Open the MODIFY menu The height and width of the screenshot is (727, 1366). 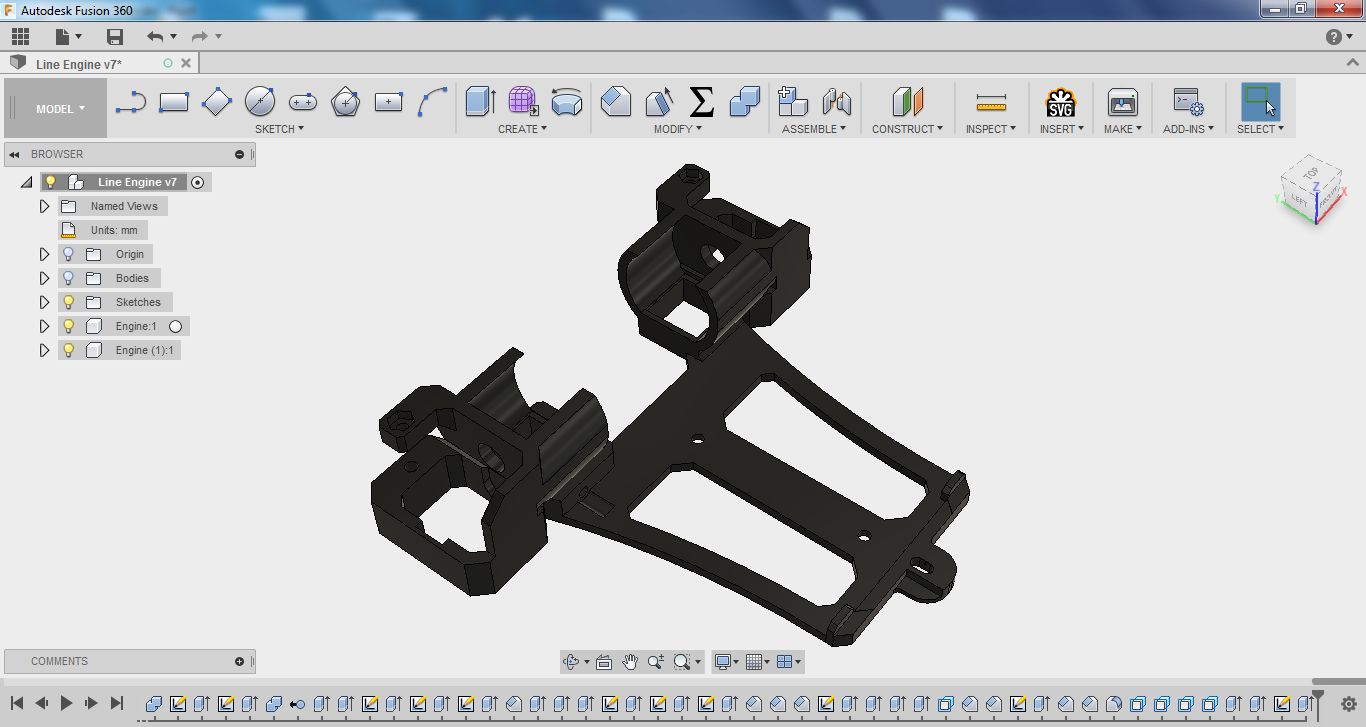coord(678,129)
